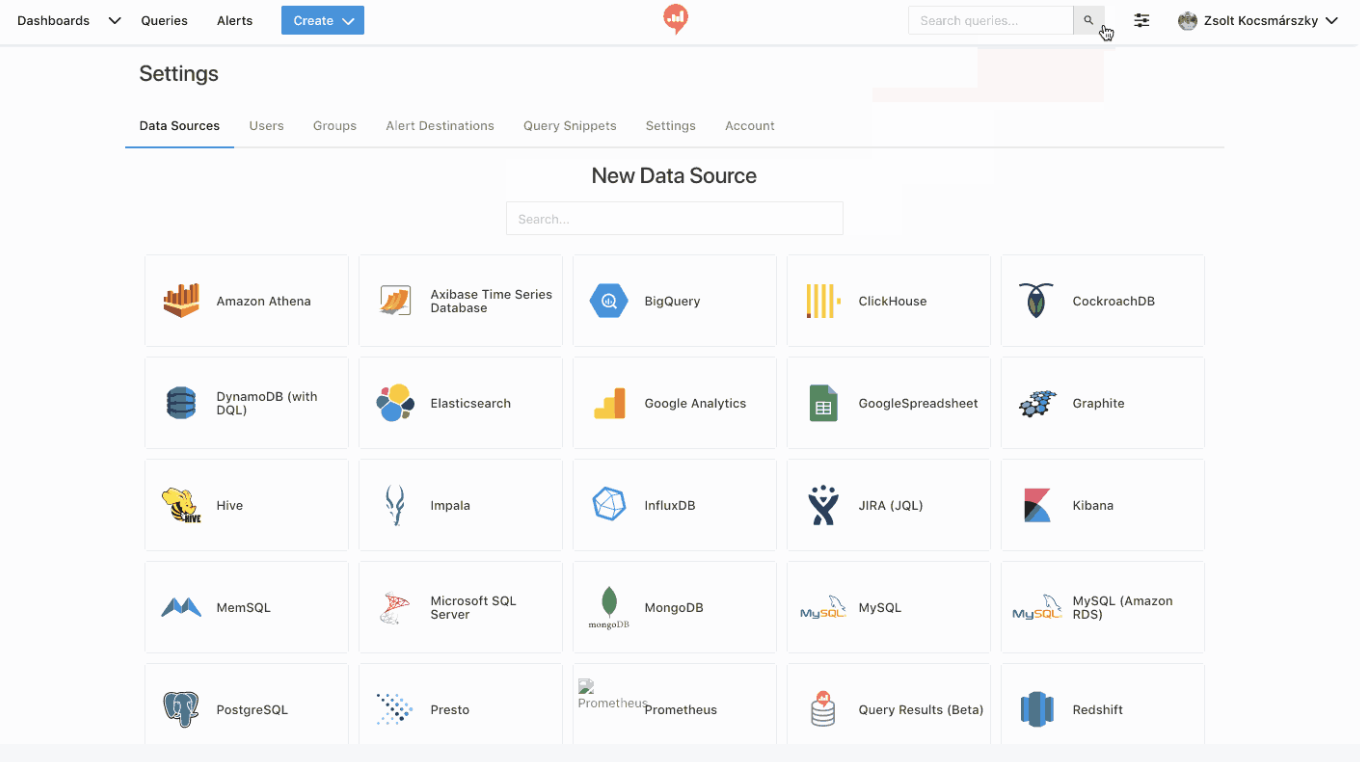This screenshot has width=1360, height=762.
Task: Select the PostgreSQL label
Action: 252,709
